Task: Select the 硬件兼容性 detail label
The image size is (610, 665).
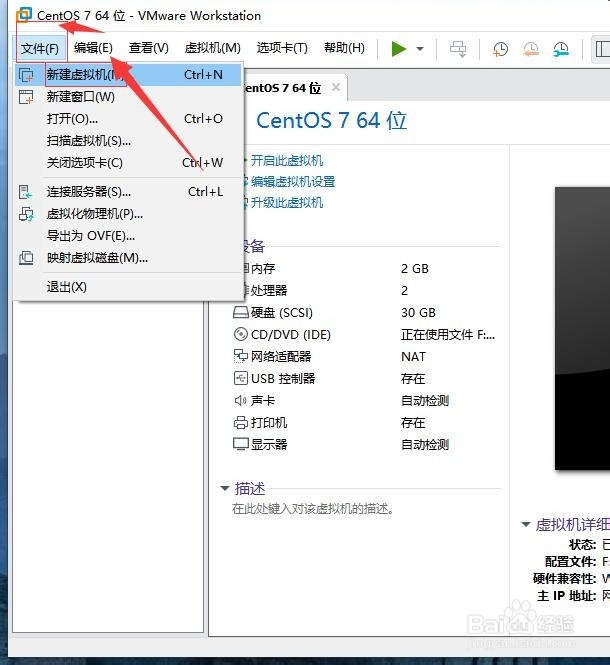Action: [565, 578]
